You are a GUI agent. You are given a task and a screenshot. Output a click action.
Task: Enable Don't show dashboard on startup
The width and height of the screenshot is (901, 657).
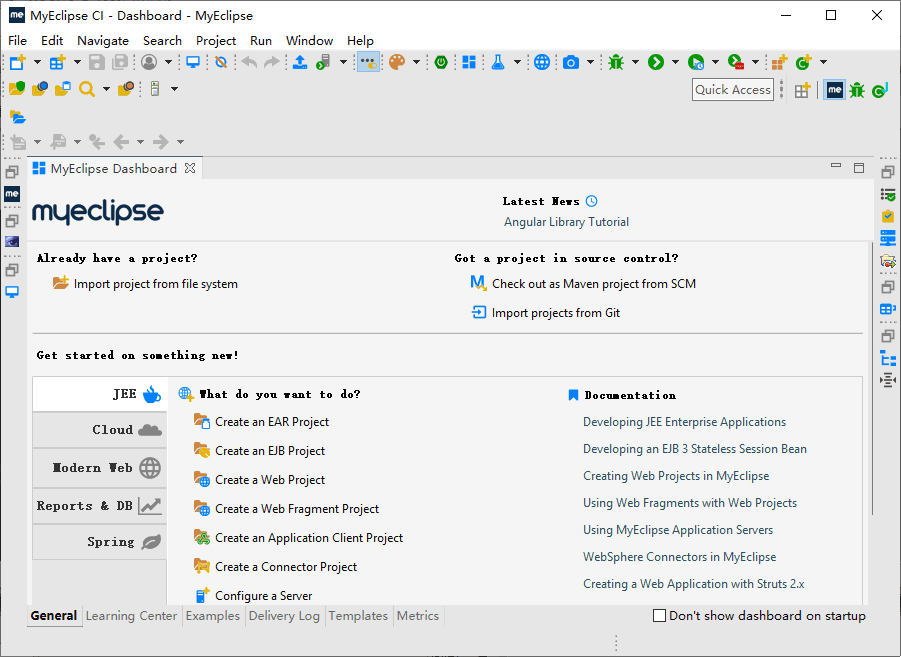coord(659,616)
